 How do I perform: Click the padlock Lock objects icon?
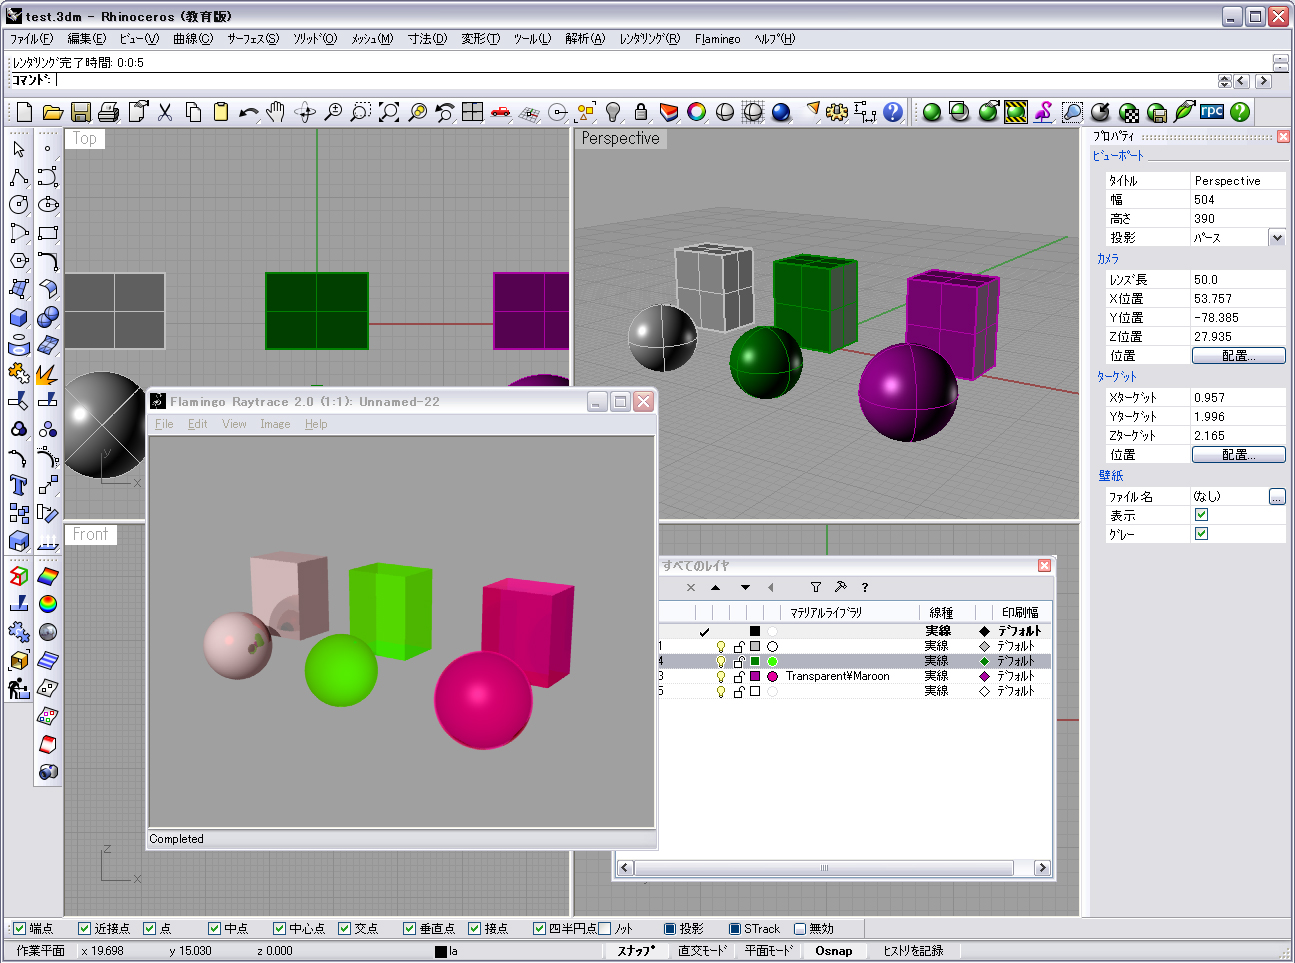coord(641,112)
